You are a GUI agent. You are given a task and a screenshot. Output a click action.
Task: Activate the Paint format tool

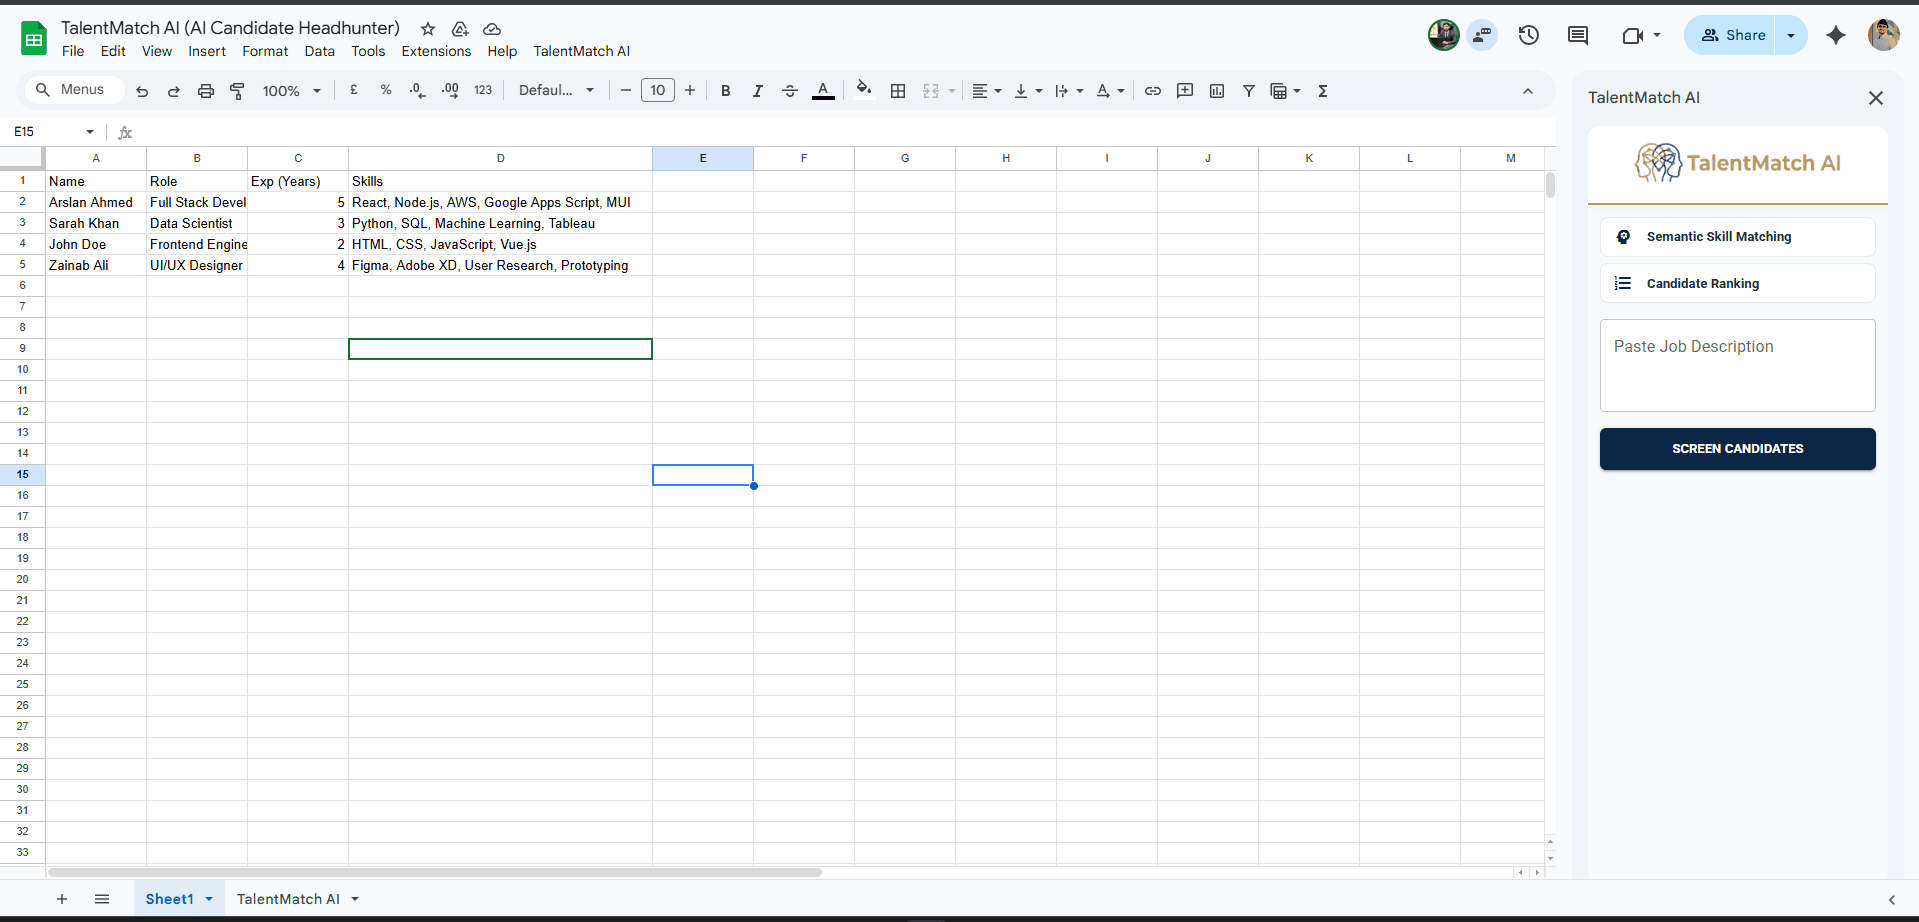coord(238,91)
